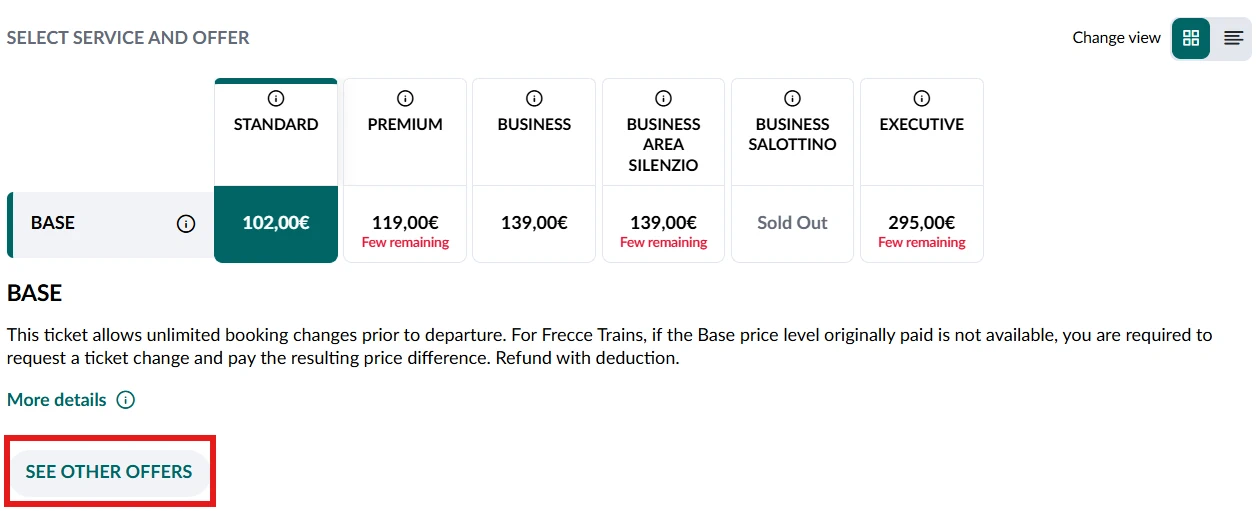Select Premium 119,00€ fare

coord(405,223)
